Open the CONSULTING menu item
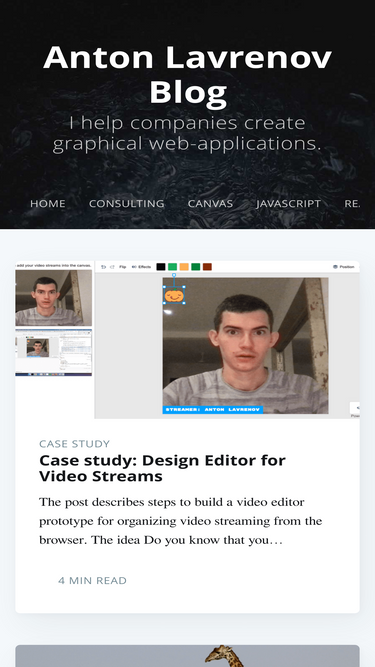 tap(126, 204)
